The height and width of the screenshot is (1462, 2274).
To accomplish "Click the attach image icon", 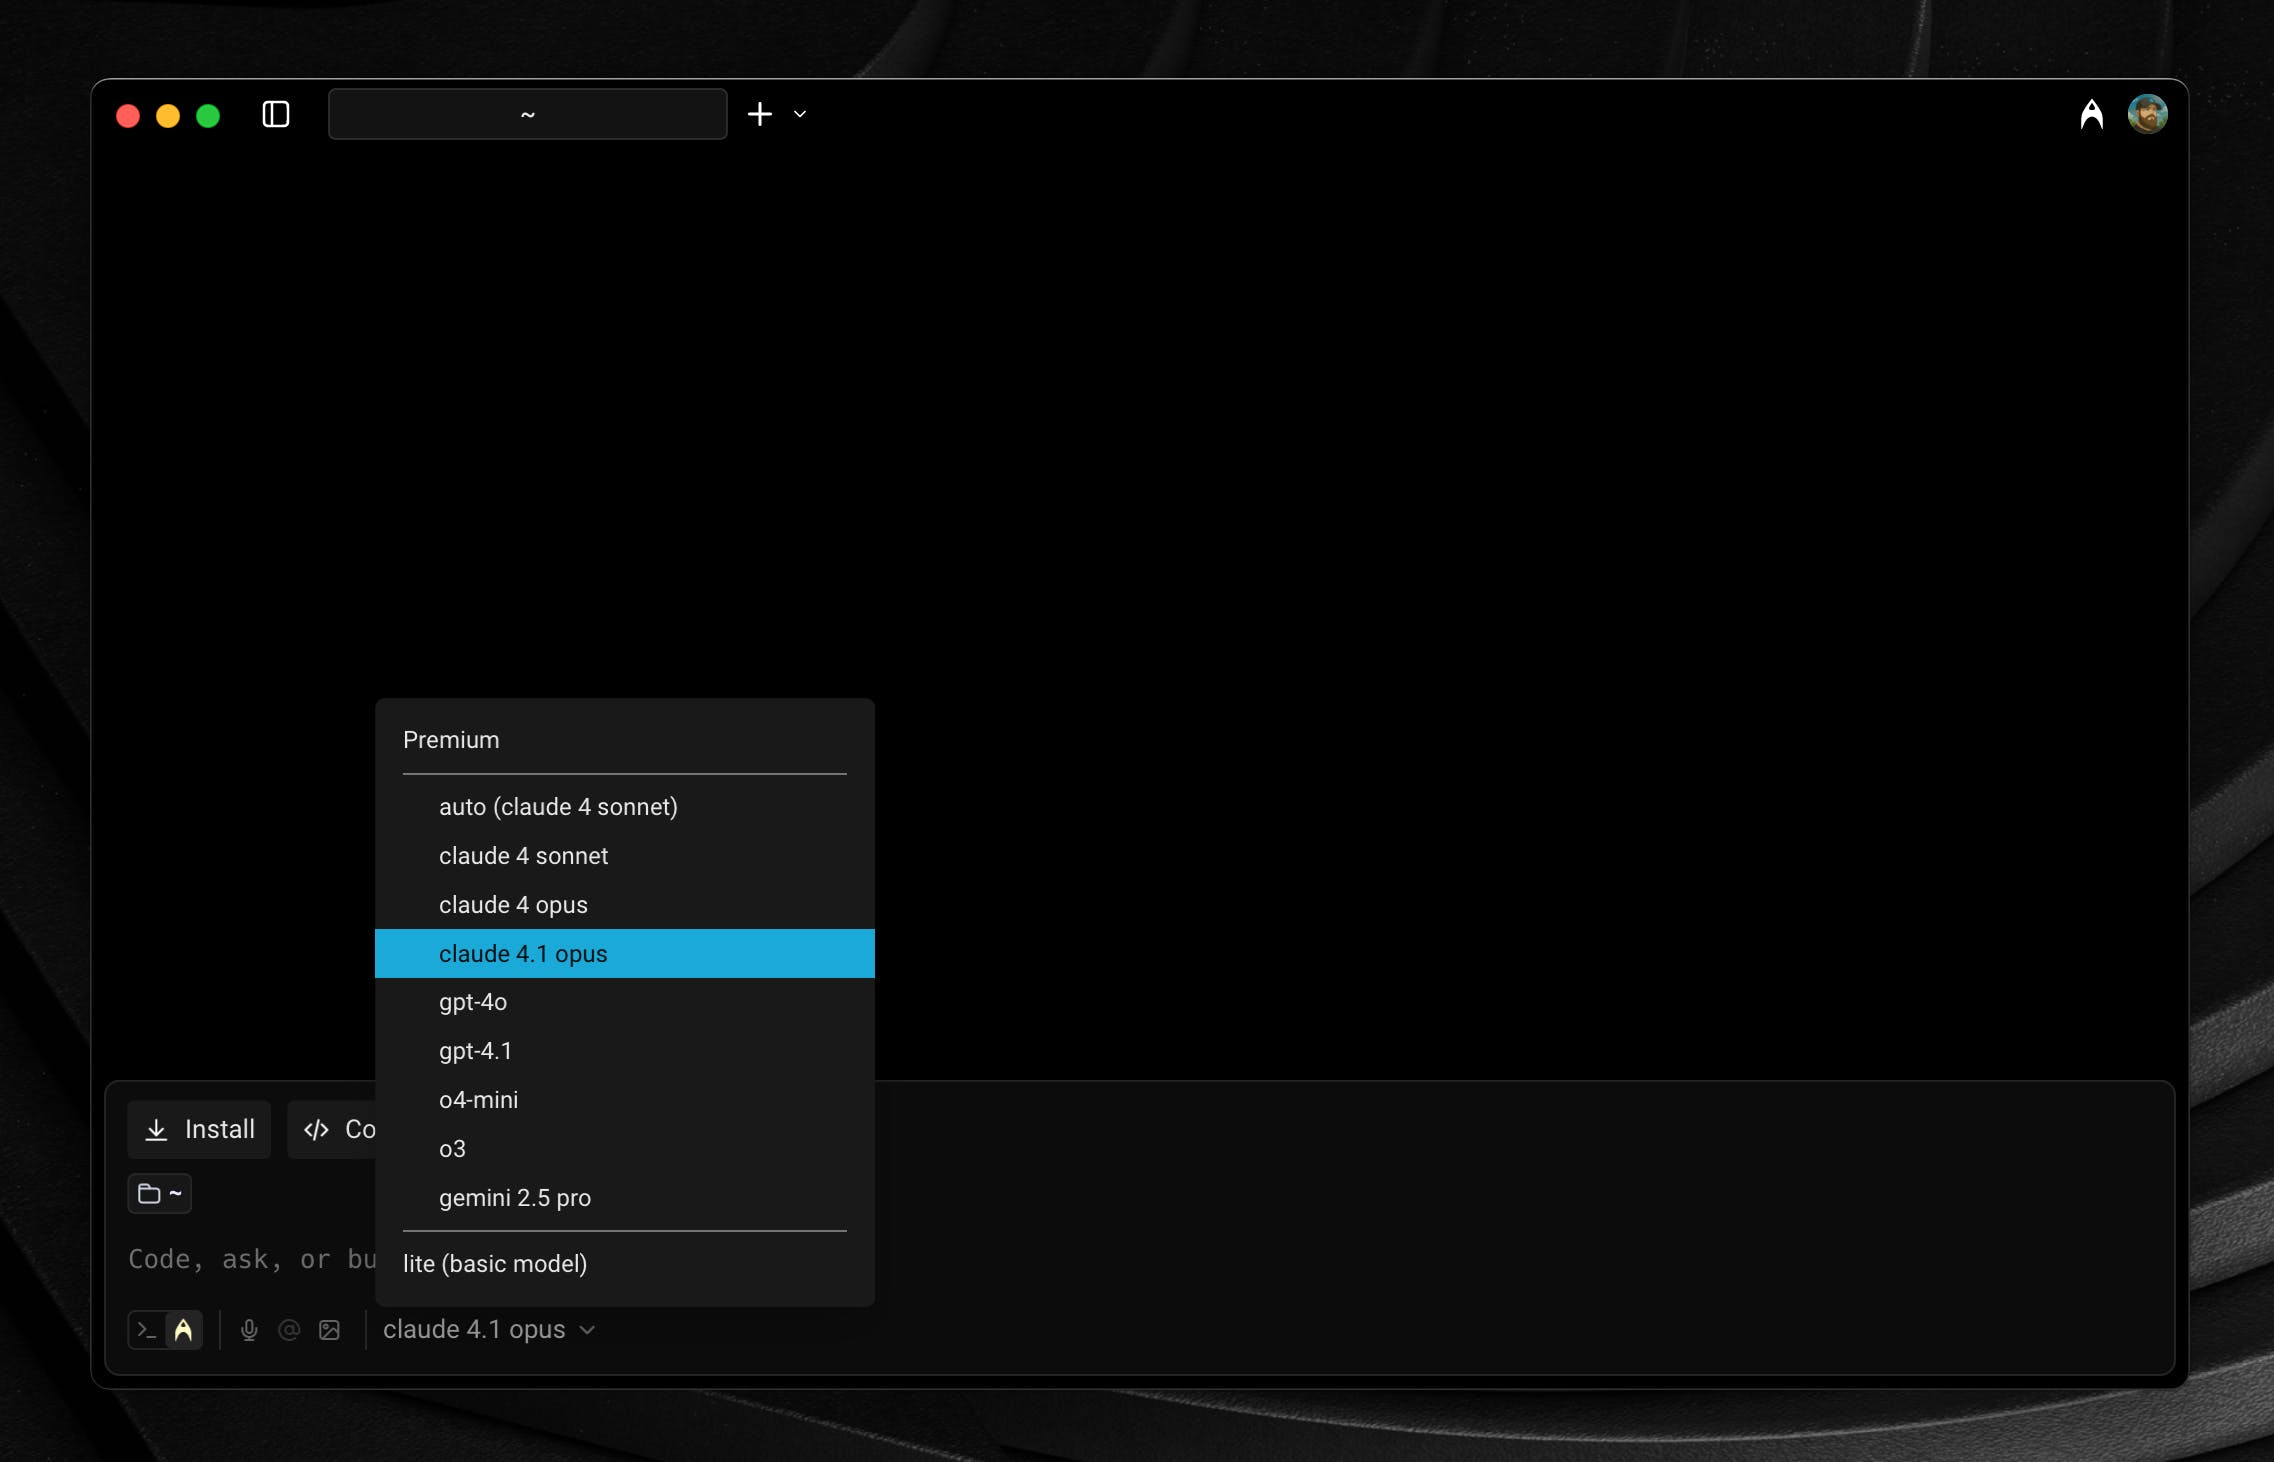I will point(329,1330).
